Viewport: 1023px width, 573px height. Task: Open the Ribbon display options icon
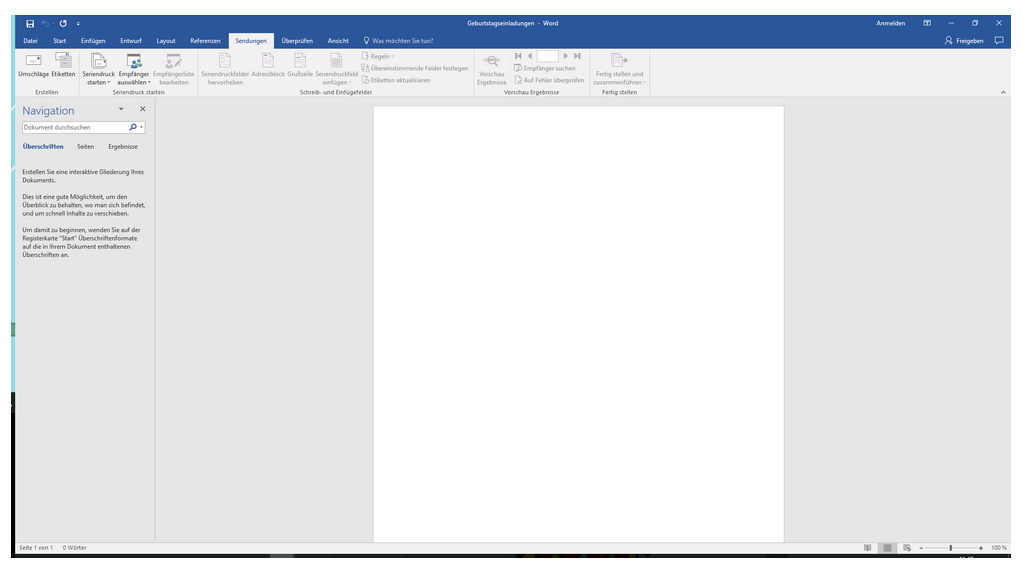click(x=927, y=23)
